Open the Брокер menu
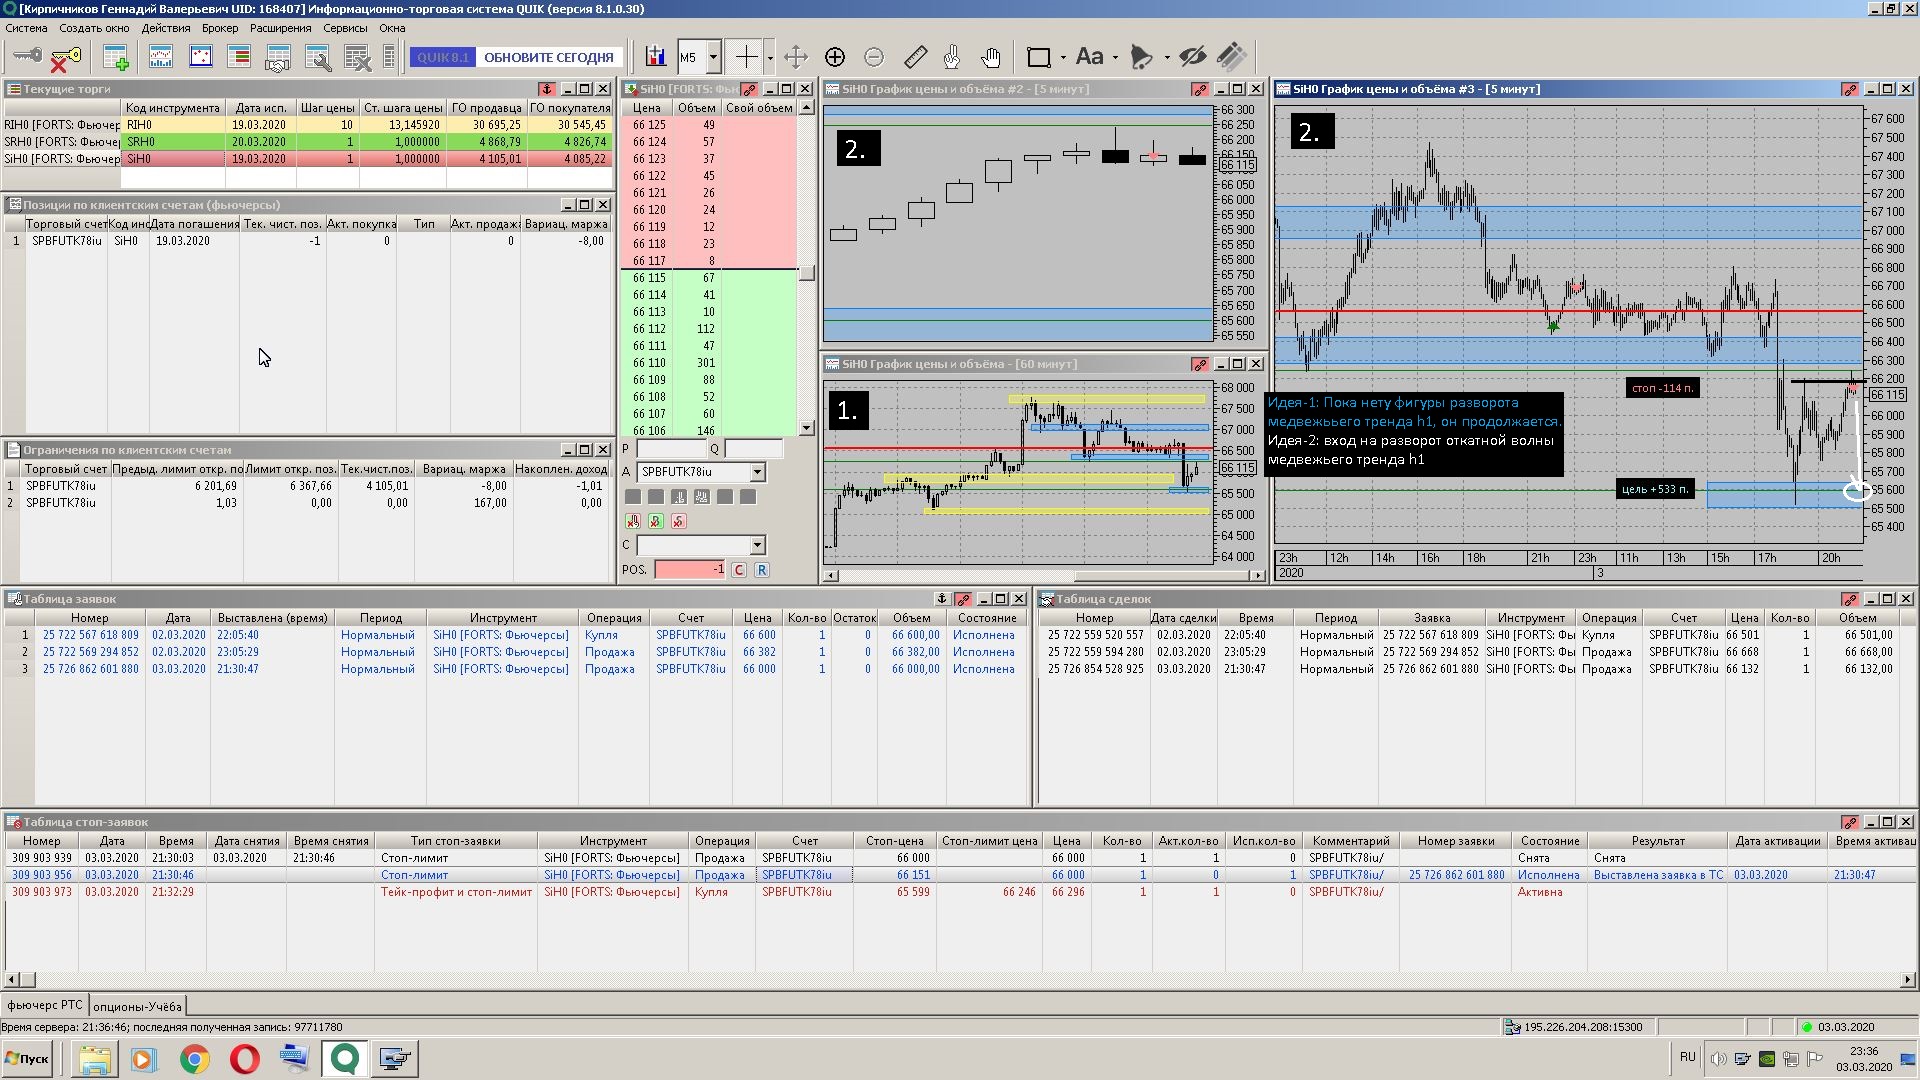The height and width of the screenshot is (1080, 1920). 219,28
